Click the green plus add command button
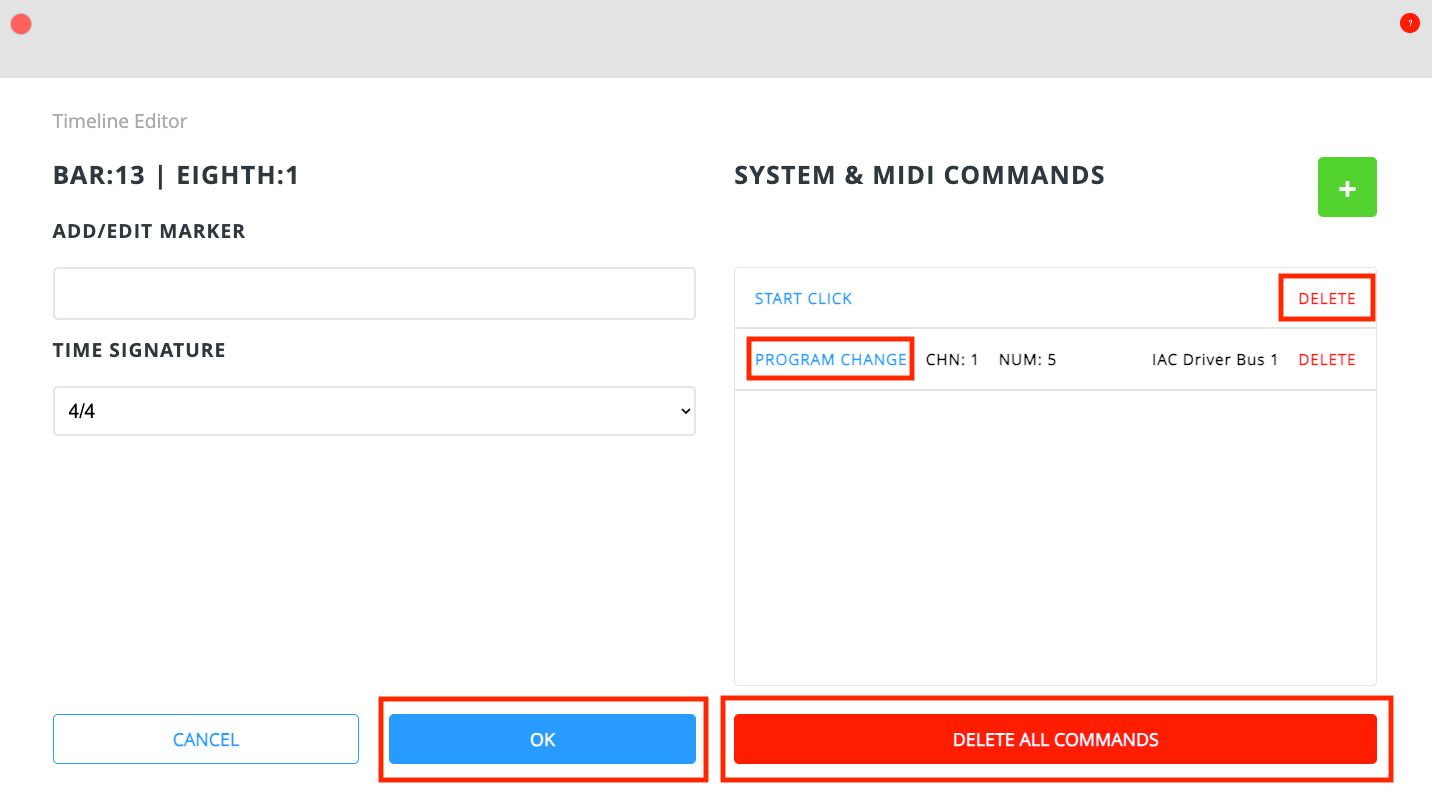This screenshot has width=1432, height=790. click(1346, 187)
